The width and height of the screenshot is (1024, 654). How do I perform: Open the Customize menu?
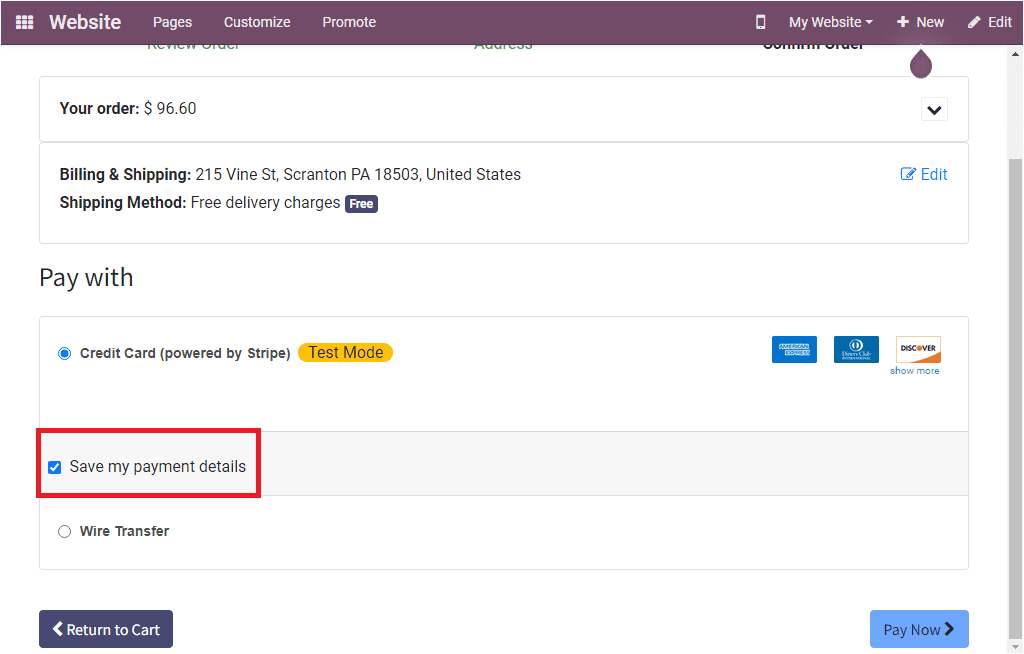click(x=256, y=21)
